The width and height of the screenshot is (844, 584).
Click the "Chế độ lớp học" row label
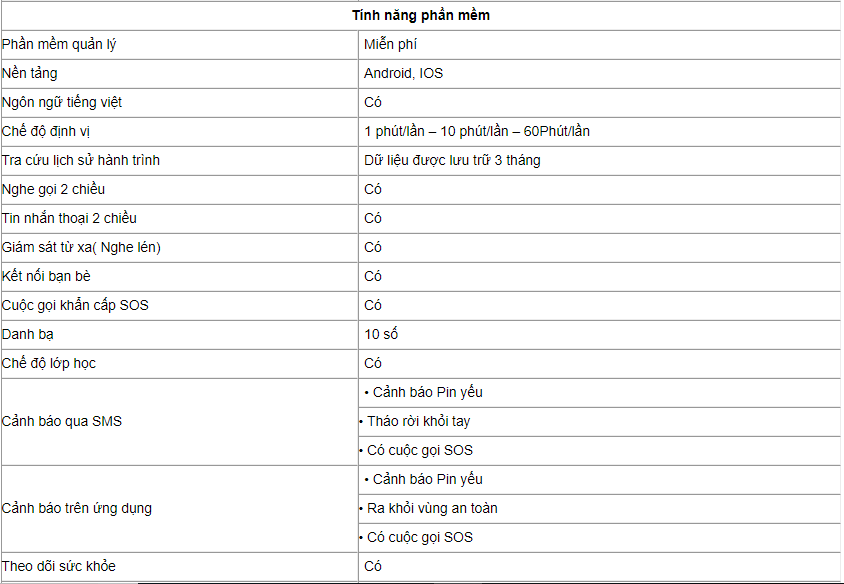49,364
